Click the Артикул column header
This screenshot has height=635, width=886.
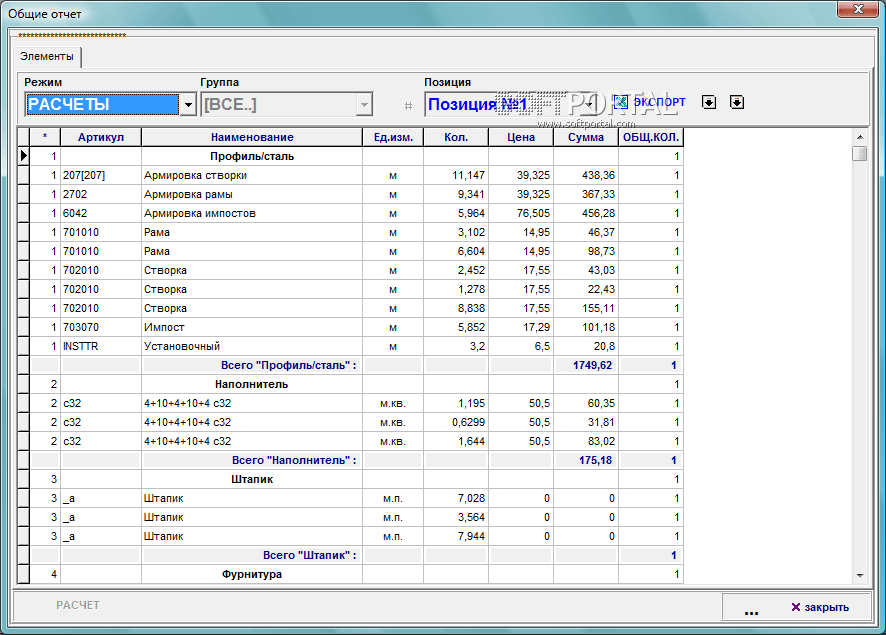click(101, 137)
